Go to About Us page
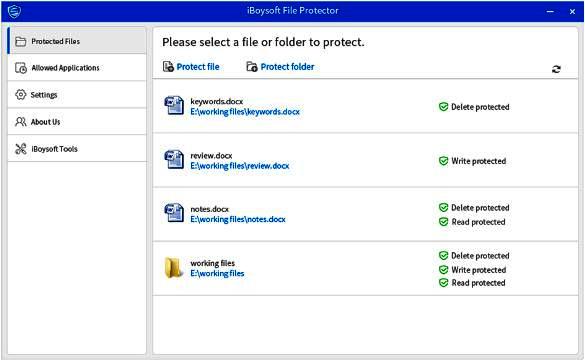This screenshot has height=361, width=585. 77,122
